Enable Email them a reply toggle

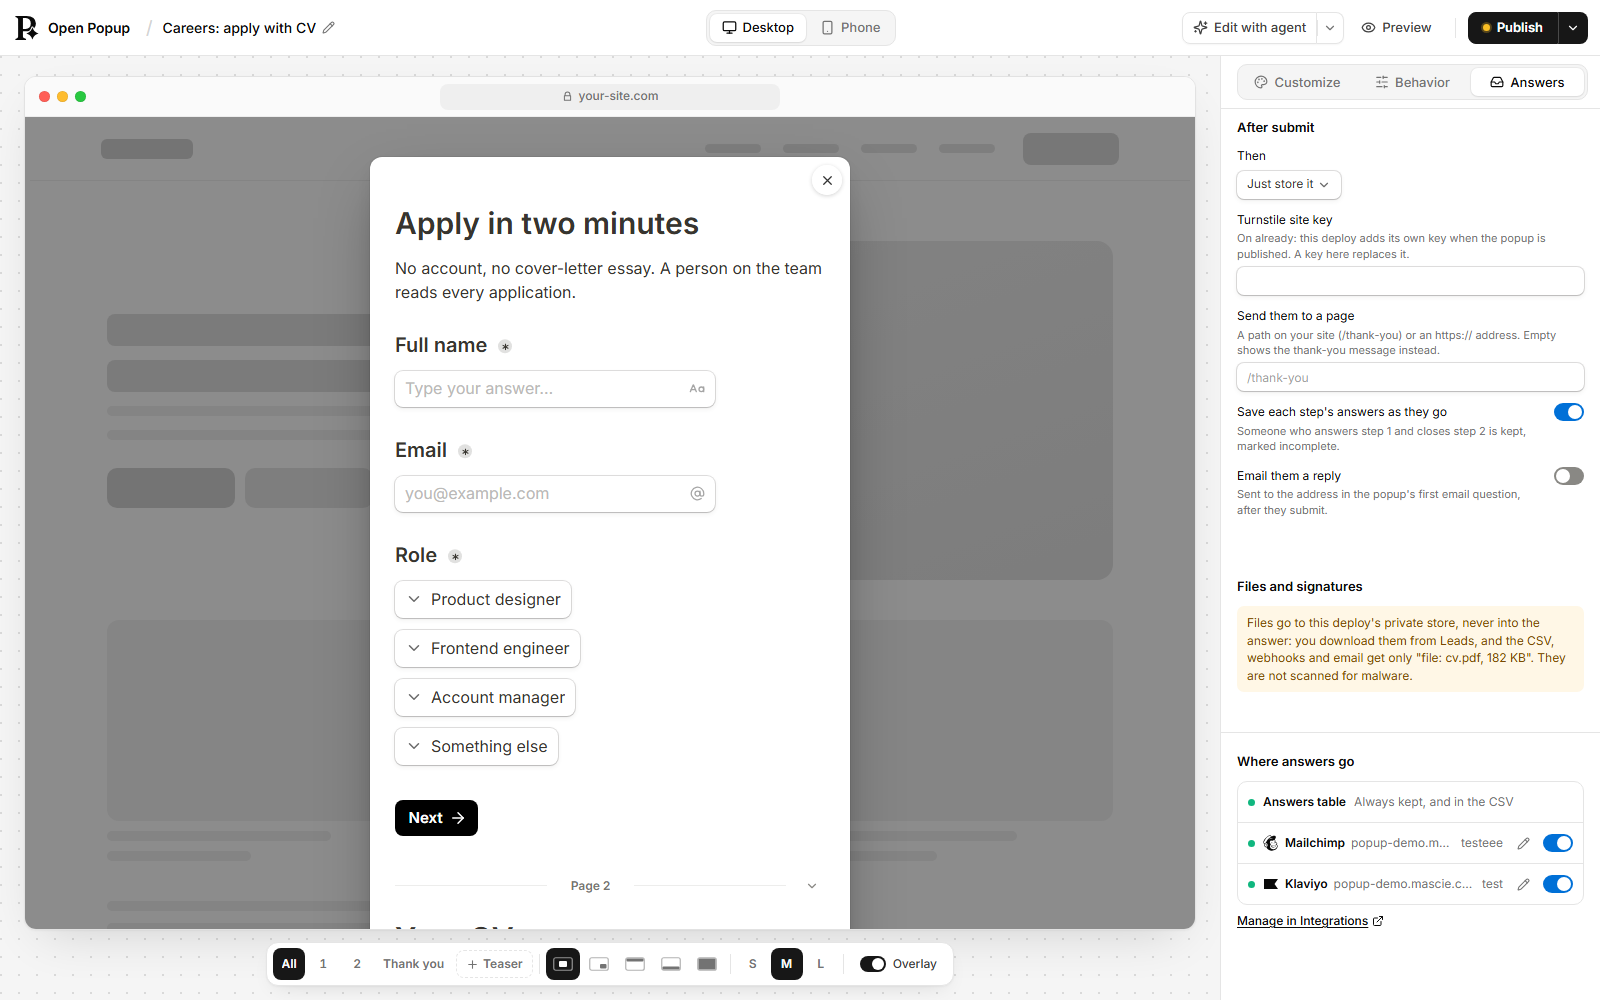1569,476
